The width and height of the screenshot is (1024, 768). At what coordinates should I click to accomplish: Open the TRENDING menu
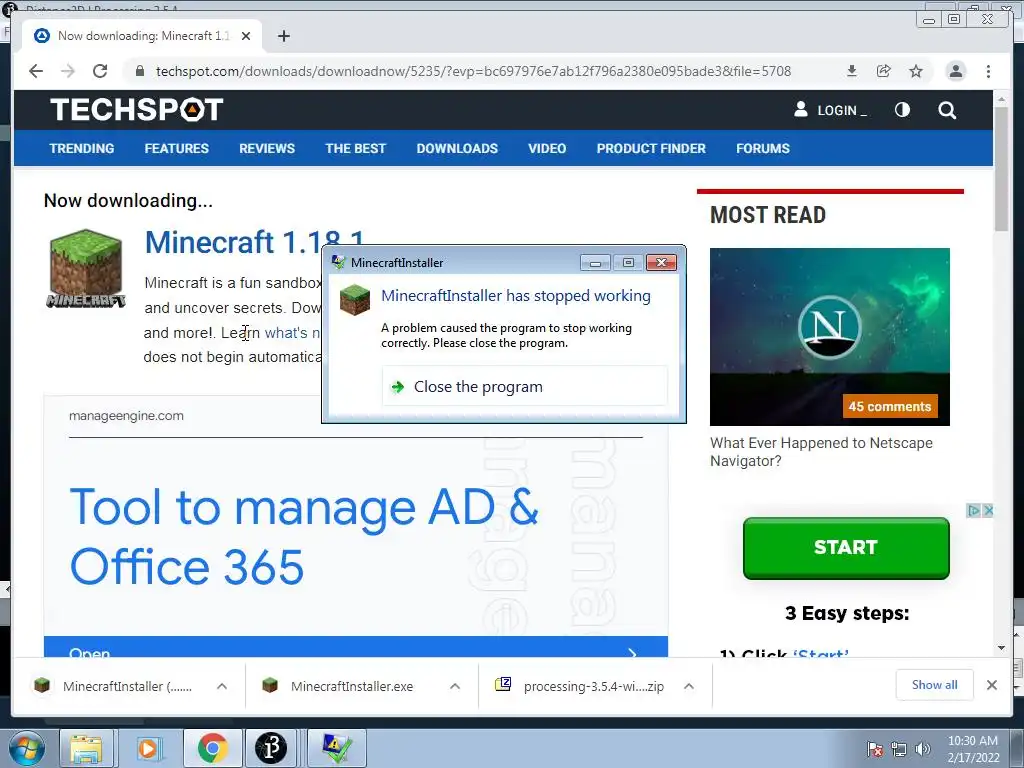(x=82, y=148)
